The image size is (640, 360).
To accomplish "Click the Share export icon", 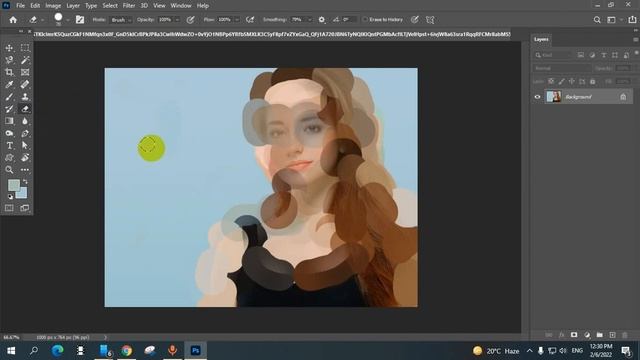I will coord(632,20).
